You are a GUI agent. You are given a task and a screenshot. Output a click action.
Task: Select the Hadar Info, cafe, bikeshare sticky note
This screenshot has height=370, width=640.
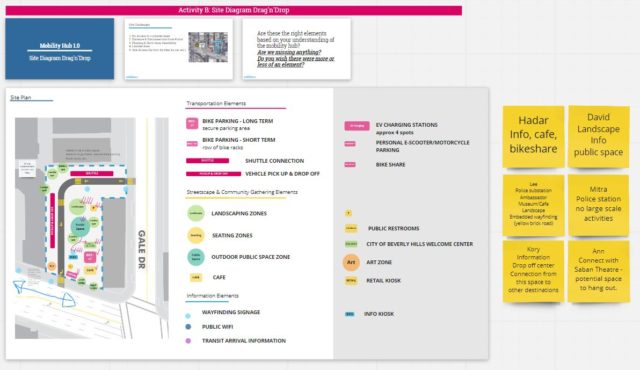pos(533,137)
